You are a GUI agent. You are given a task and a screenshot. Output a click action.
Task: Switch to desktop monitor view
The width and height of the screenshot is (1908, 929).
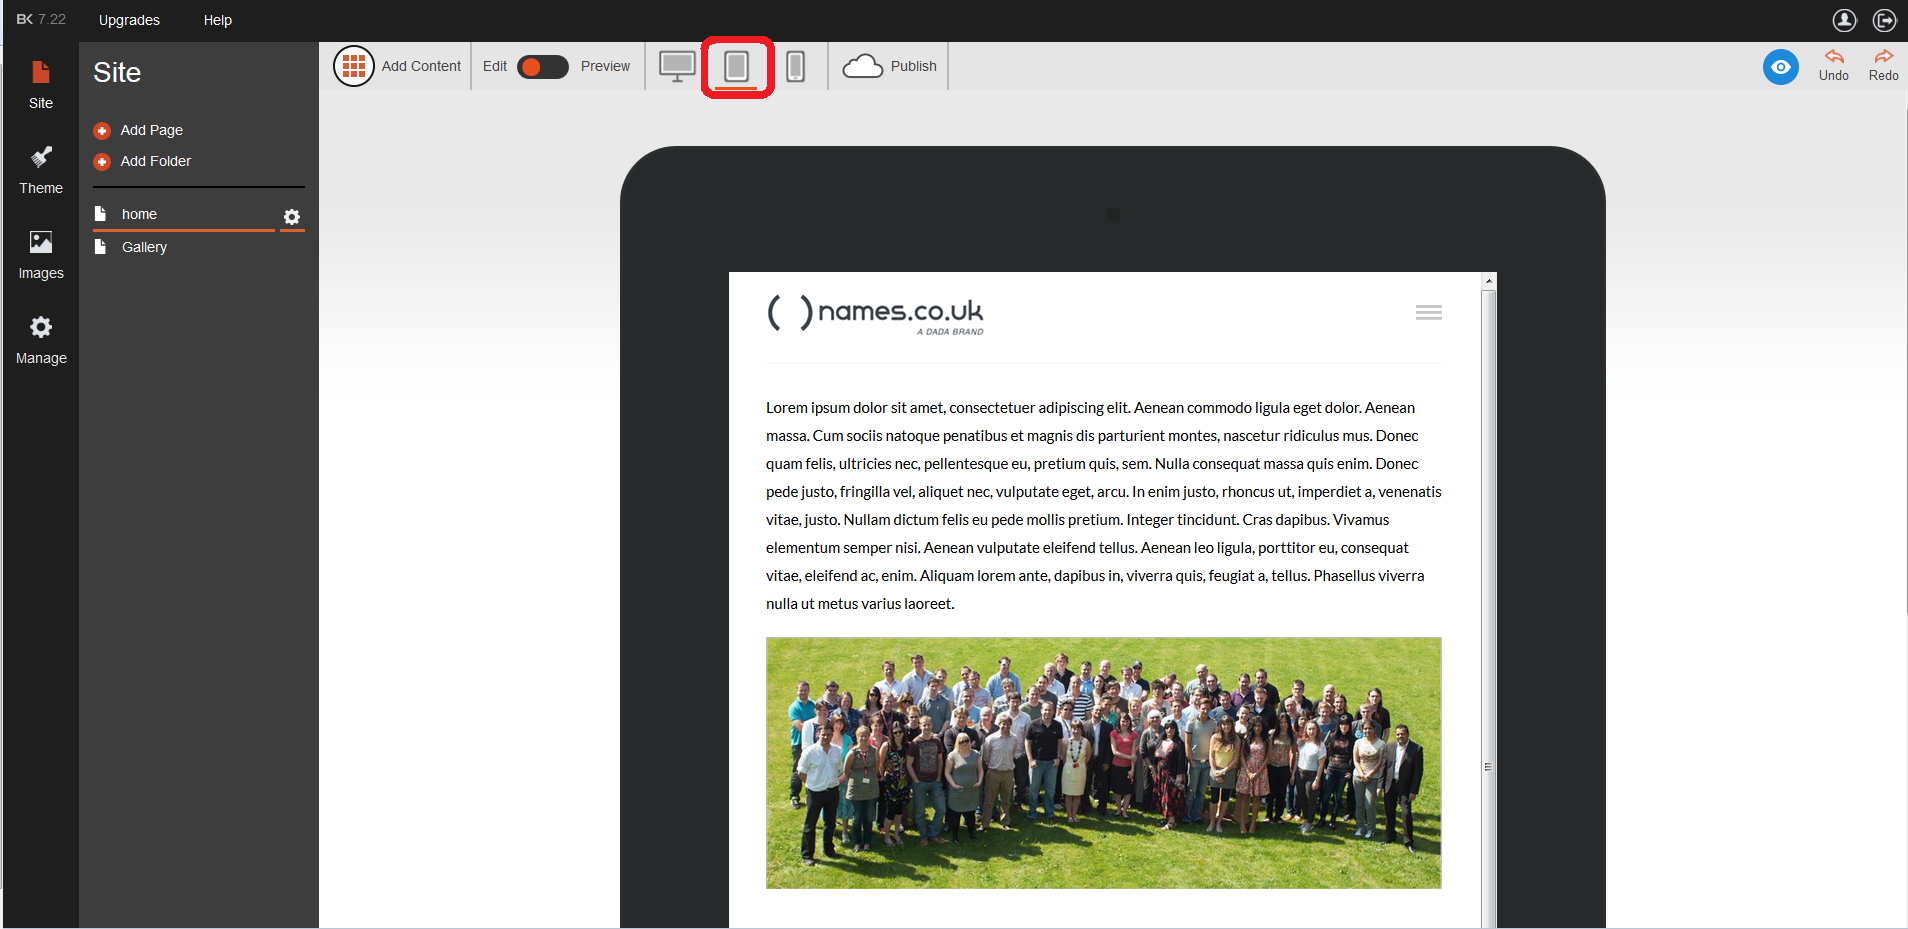click(x=677, y=66)
